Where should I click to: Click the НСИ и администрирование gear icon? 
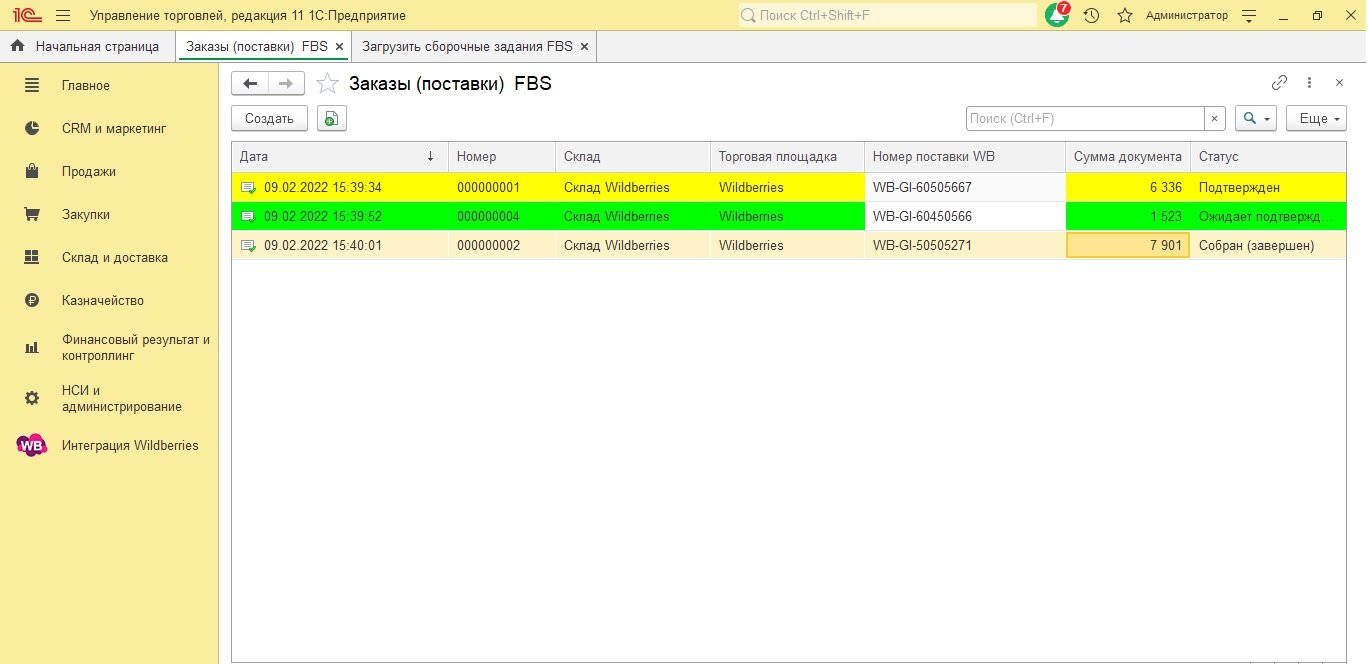tap(32, 399)
